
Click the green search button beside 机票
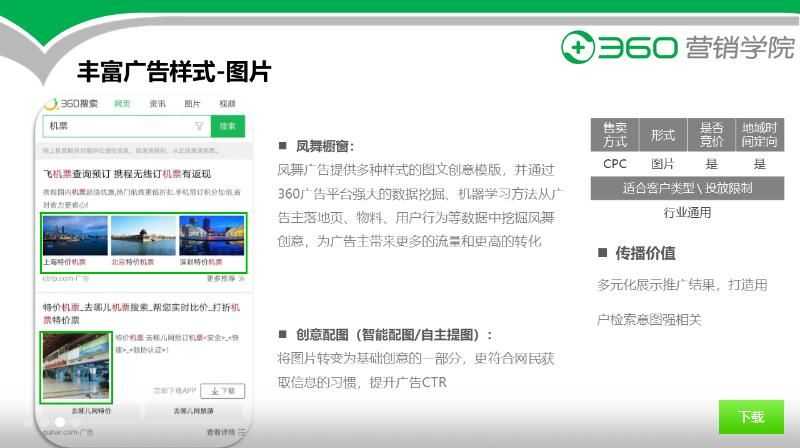tap(228, 126)
